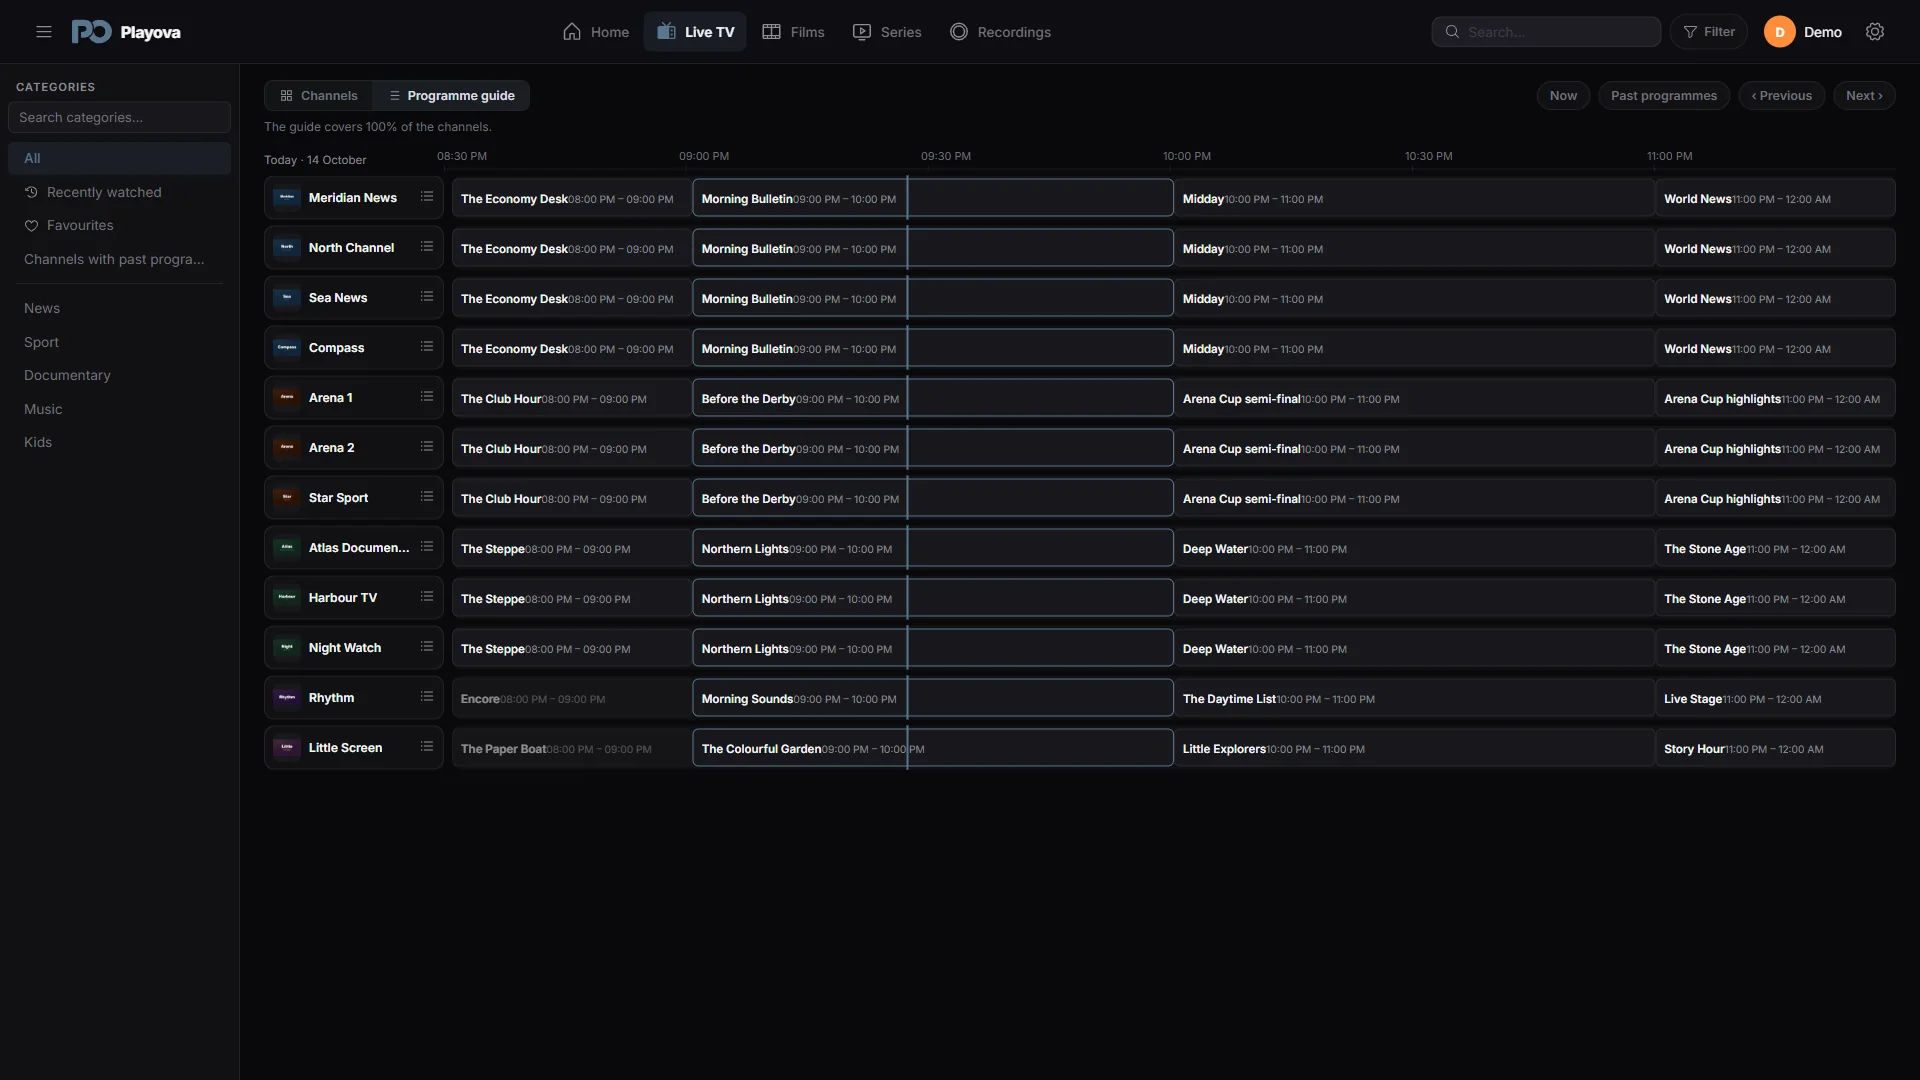1920x1080 pixels.
Task: Open Night Watch programme list icon
Action: tap(427, 647)
